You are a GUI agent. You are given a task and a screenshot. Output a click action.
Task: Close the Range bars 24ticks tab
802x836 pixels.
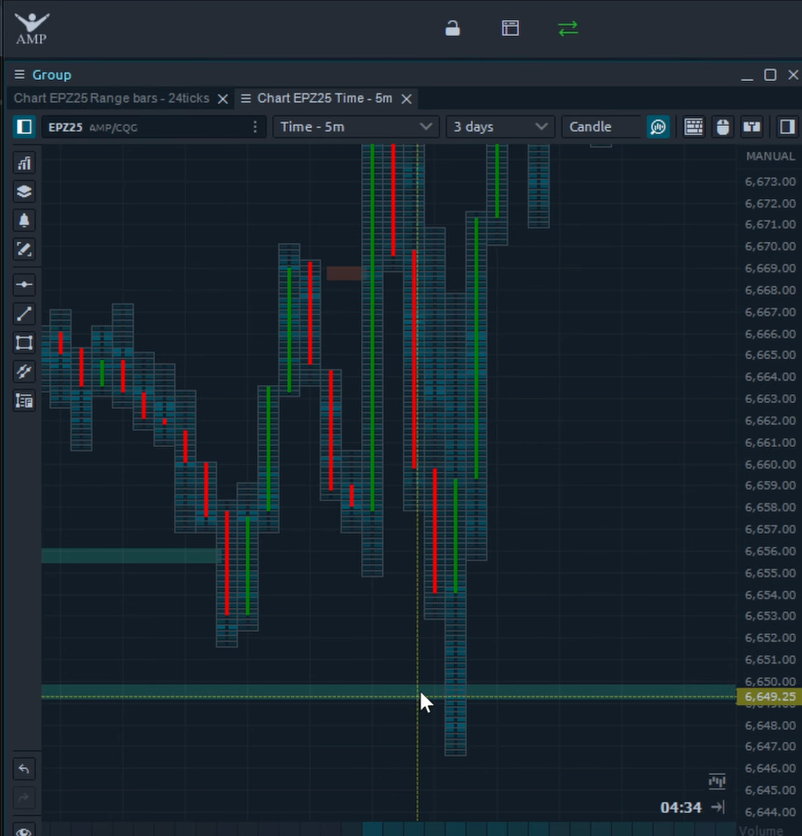223,99
